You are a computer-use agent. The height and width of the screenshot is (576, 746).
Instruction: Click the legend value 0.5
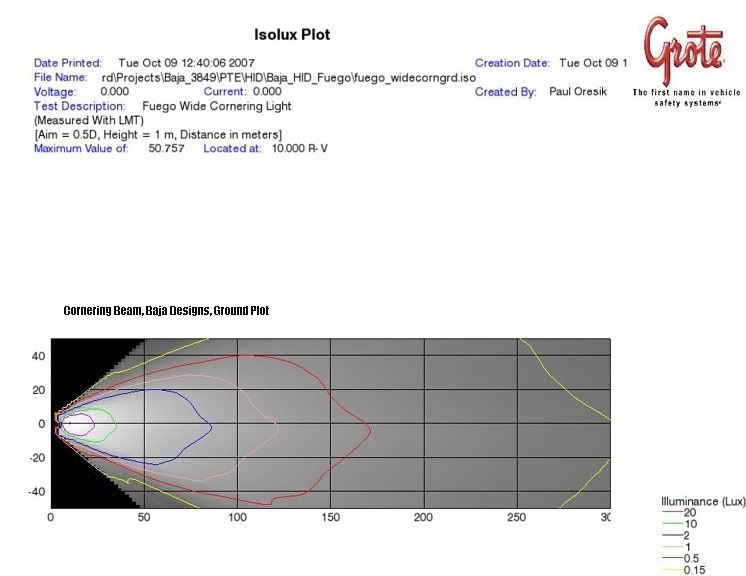pyautogui.click(x=691, y=558)
